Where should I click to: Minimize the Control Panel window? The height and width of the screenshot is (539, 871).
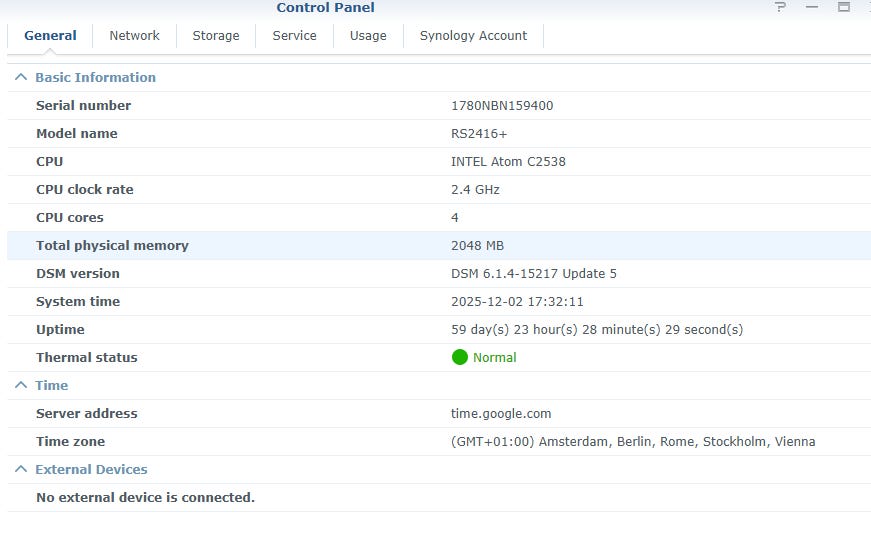click(812, 8)
